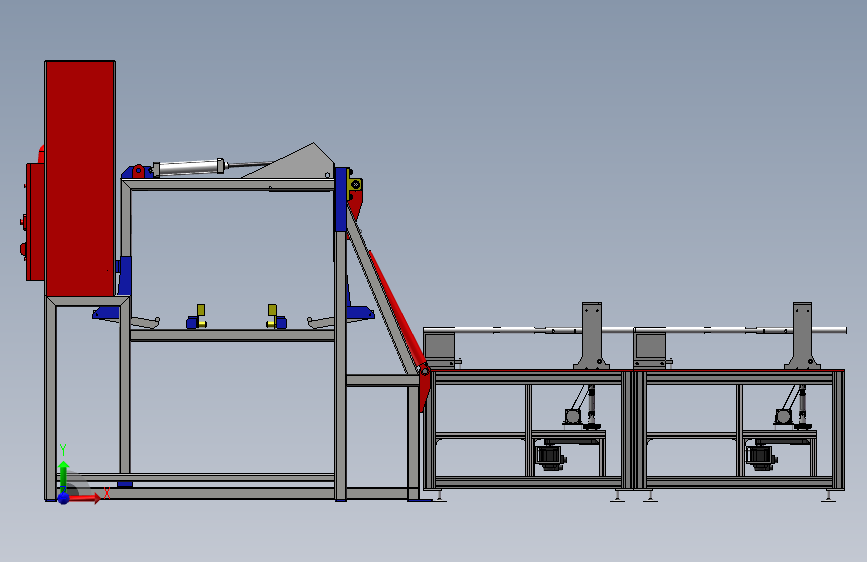This screenshot has height=562, width=867.
Task: Select the white pneumatic cylinder on top frame
Action: 189,167
